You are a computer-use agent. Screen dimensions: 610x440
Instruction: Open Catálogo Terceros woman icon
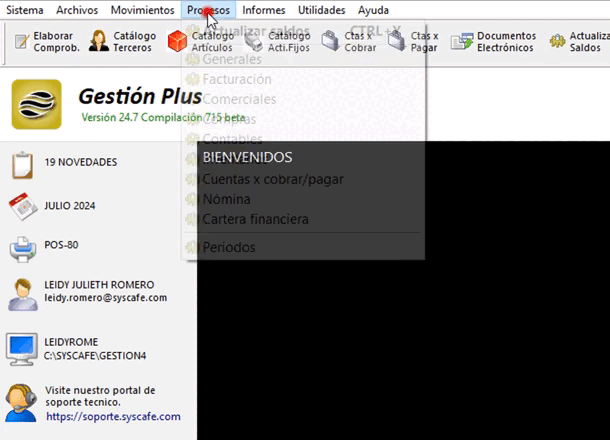click(99, 41)
